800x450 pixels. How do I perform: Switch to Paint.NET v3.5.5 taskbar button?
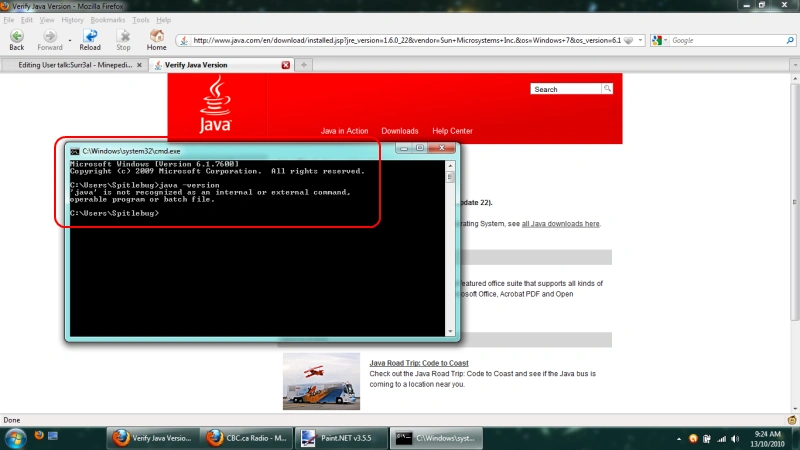(340, 438)
